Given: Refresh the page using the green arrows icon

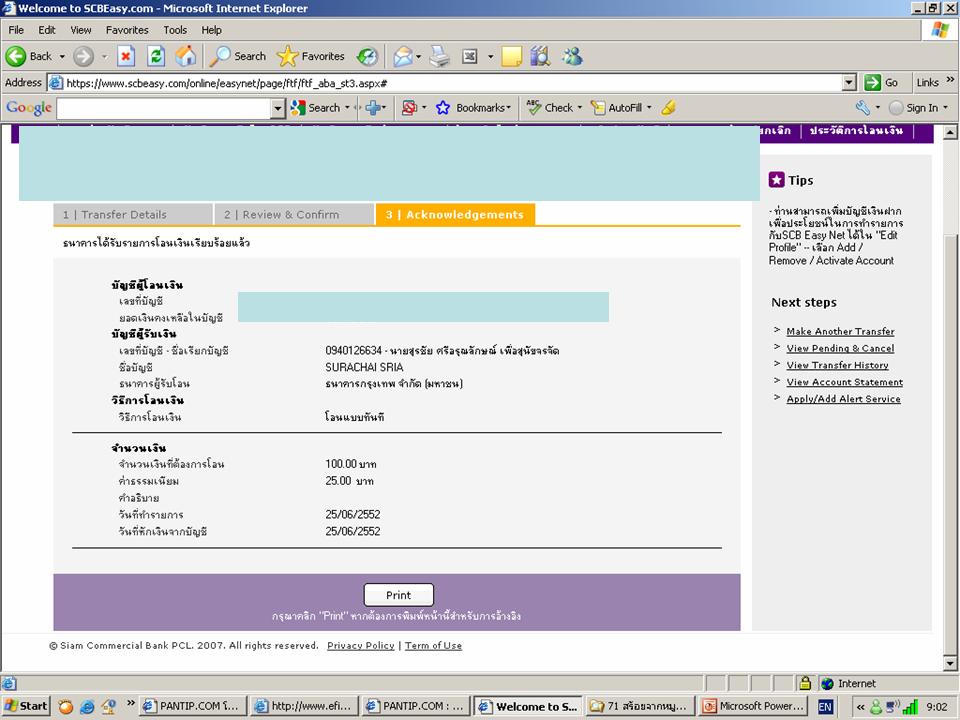Looking at the screenshot, I should pyautogui.click(x=157, y=56).
